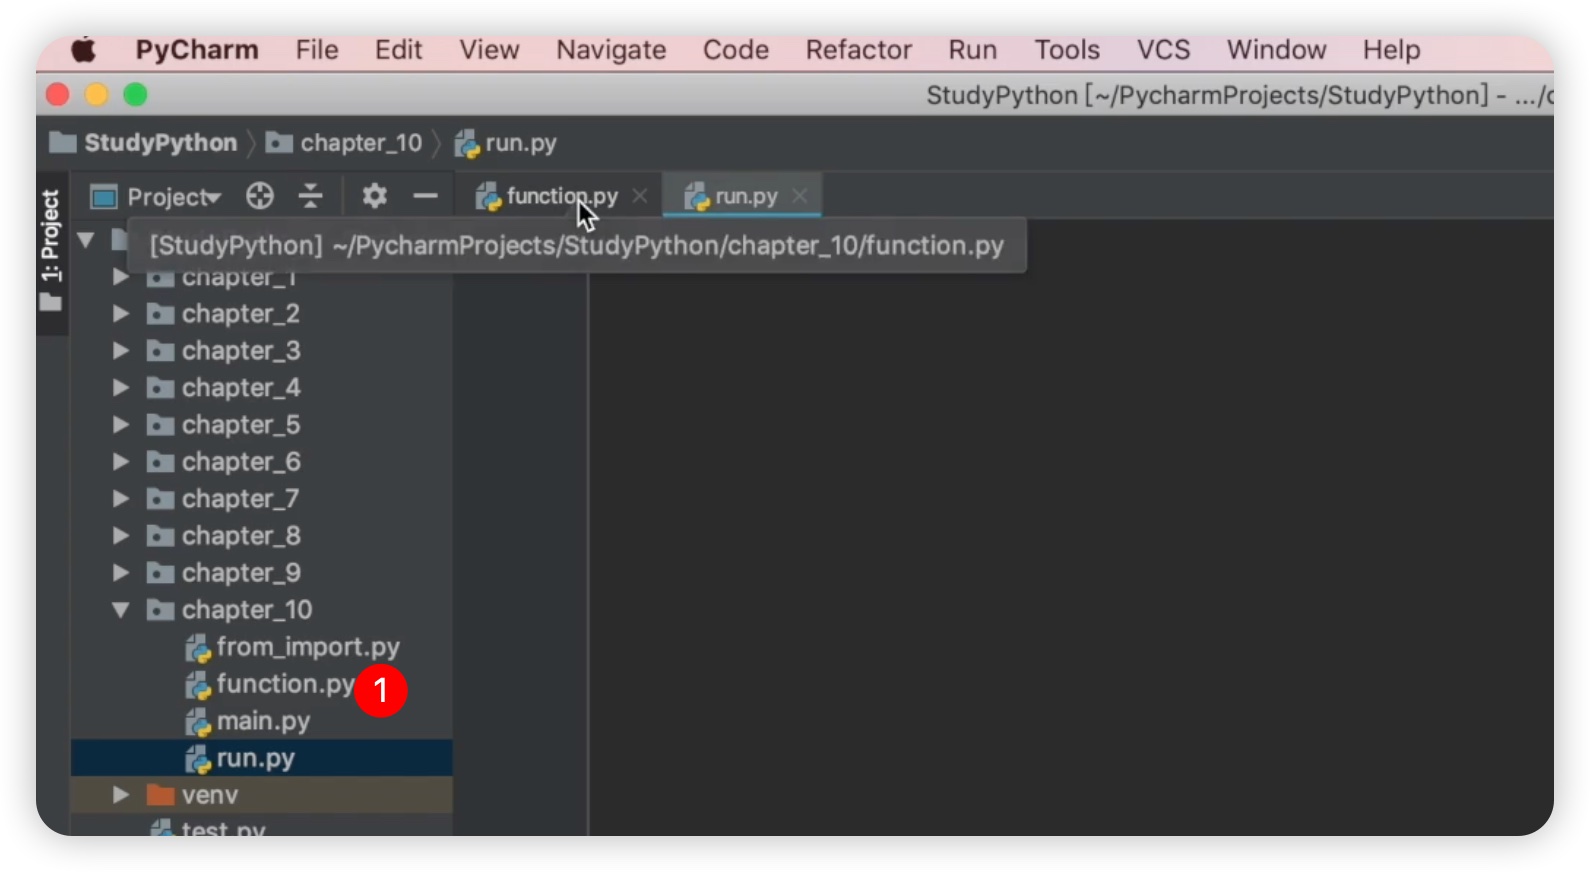Click chapter_10 breadcrumb in navigation bar

click(344, 143)
